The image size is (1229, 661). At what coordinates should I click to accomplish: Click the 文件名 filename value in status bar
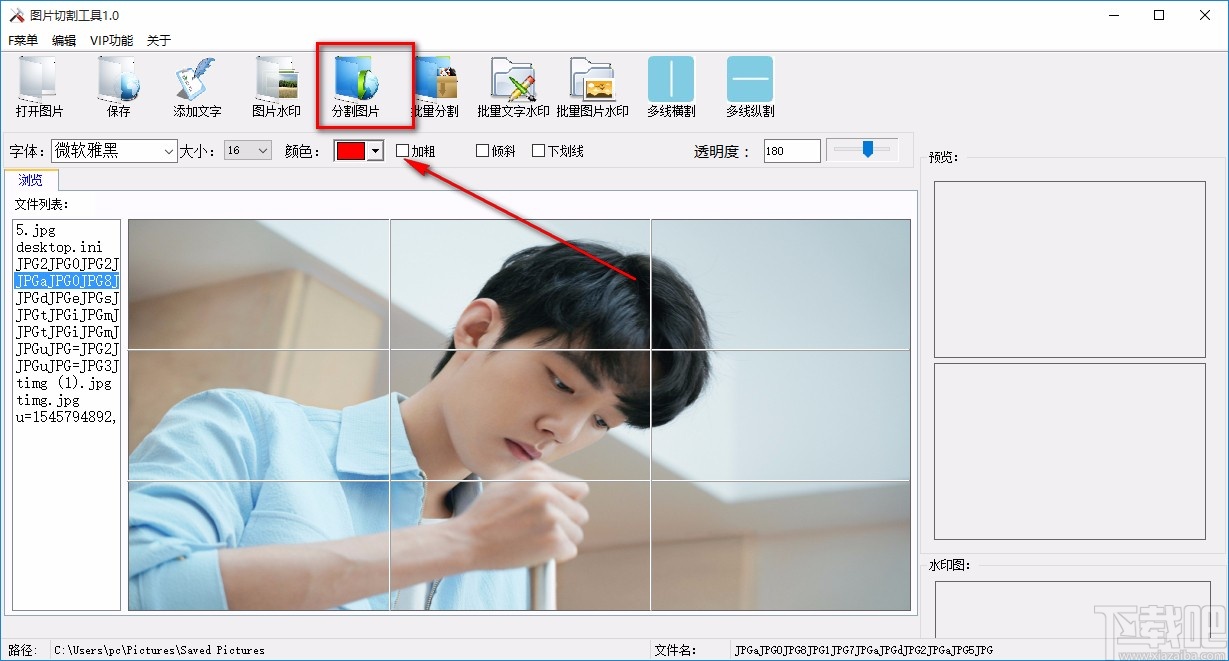click(863, 650)
